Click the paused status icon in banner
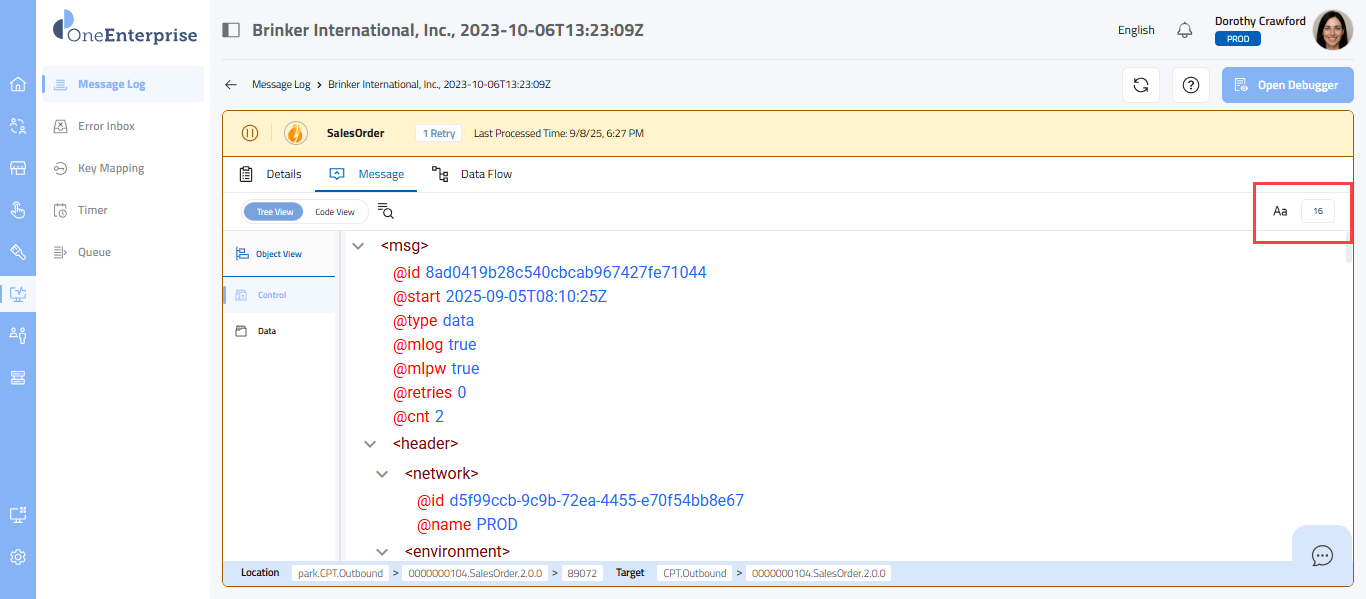Viewport: 1366px width, 599px height. (250, 133)
